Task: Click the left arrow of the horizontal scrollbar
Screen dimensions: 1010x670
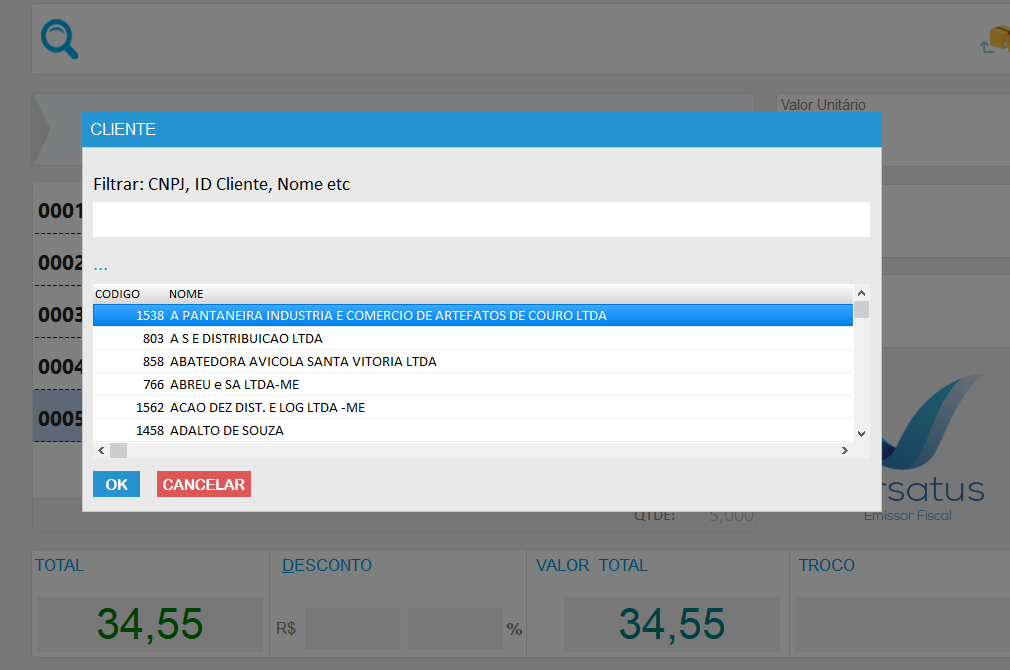Action: pos(101,451)
